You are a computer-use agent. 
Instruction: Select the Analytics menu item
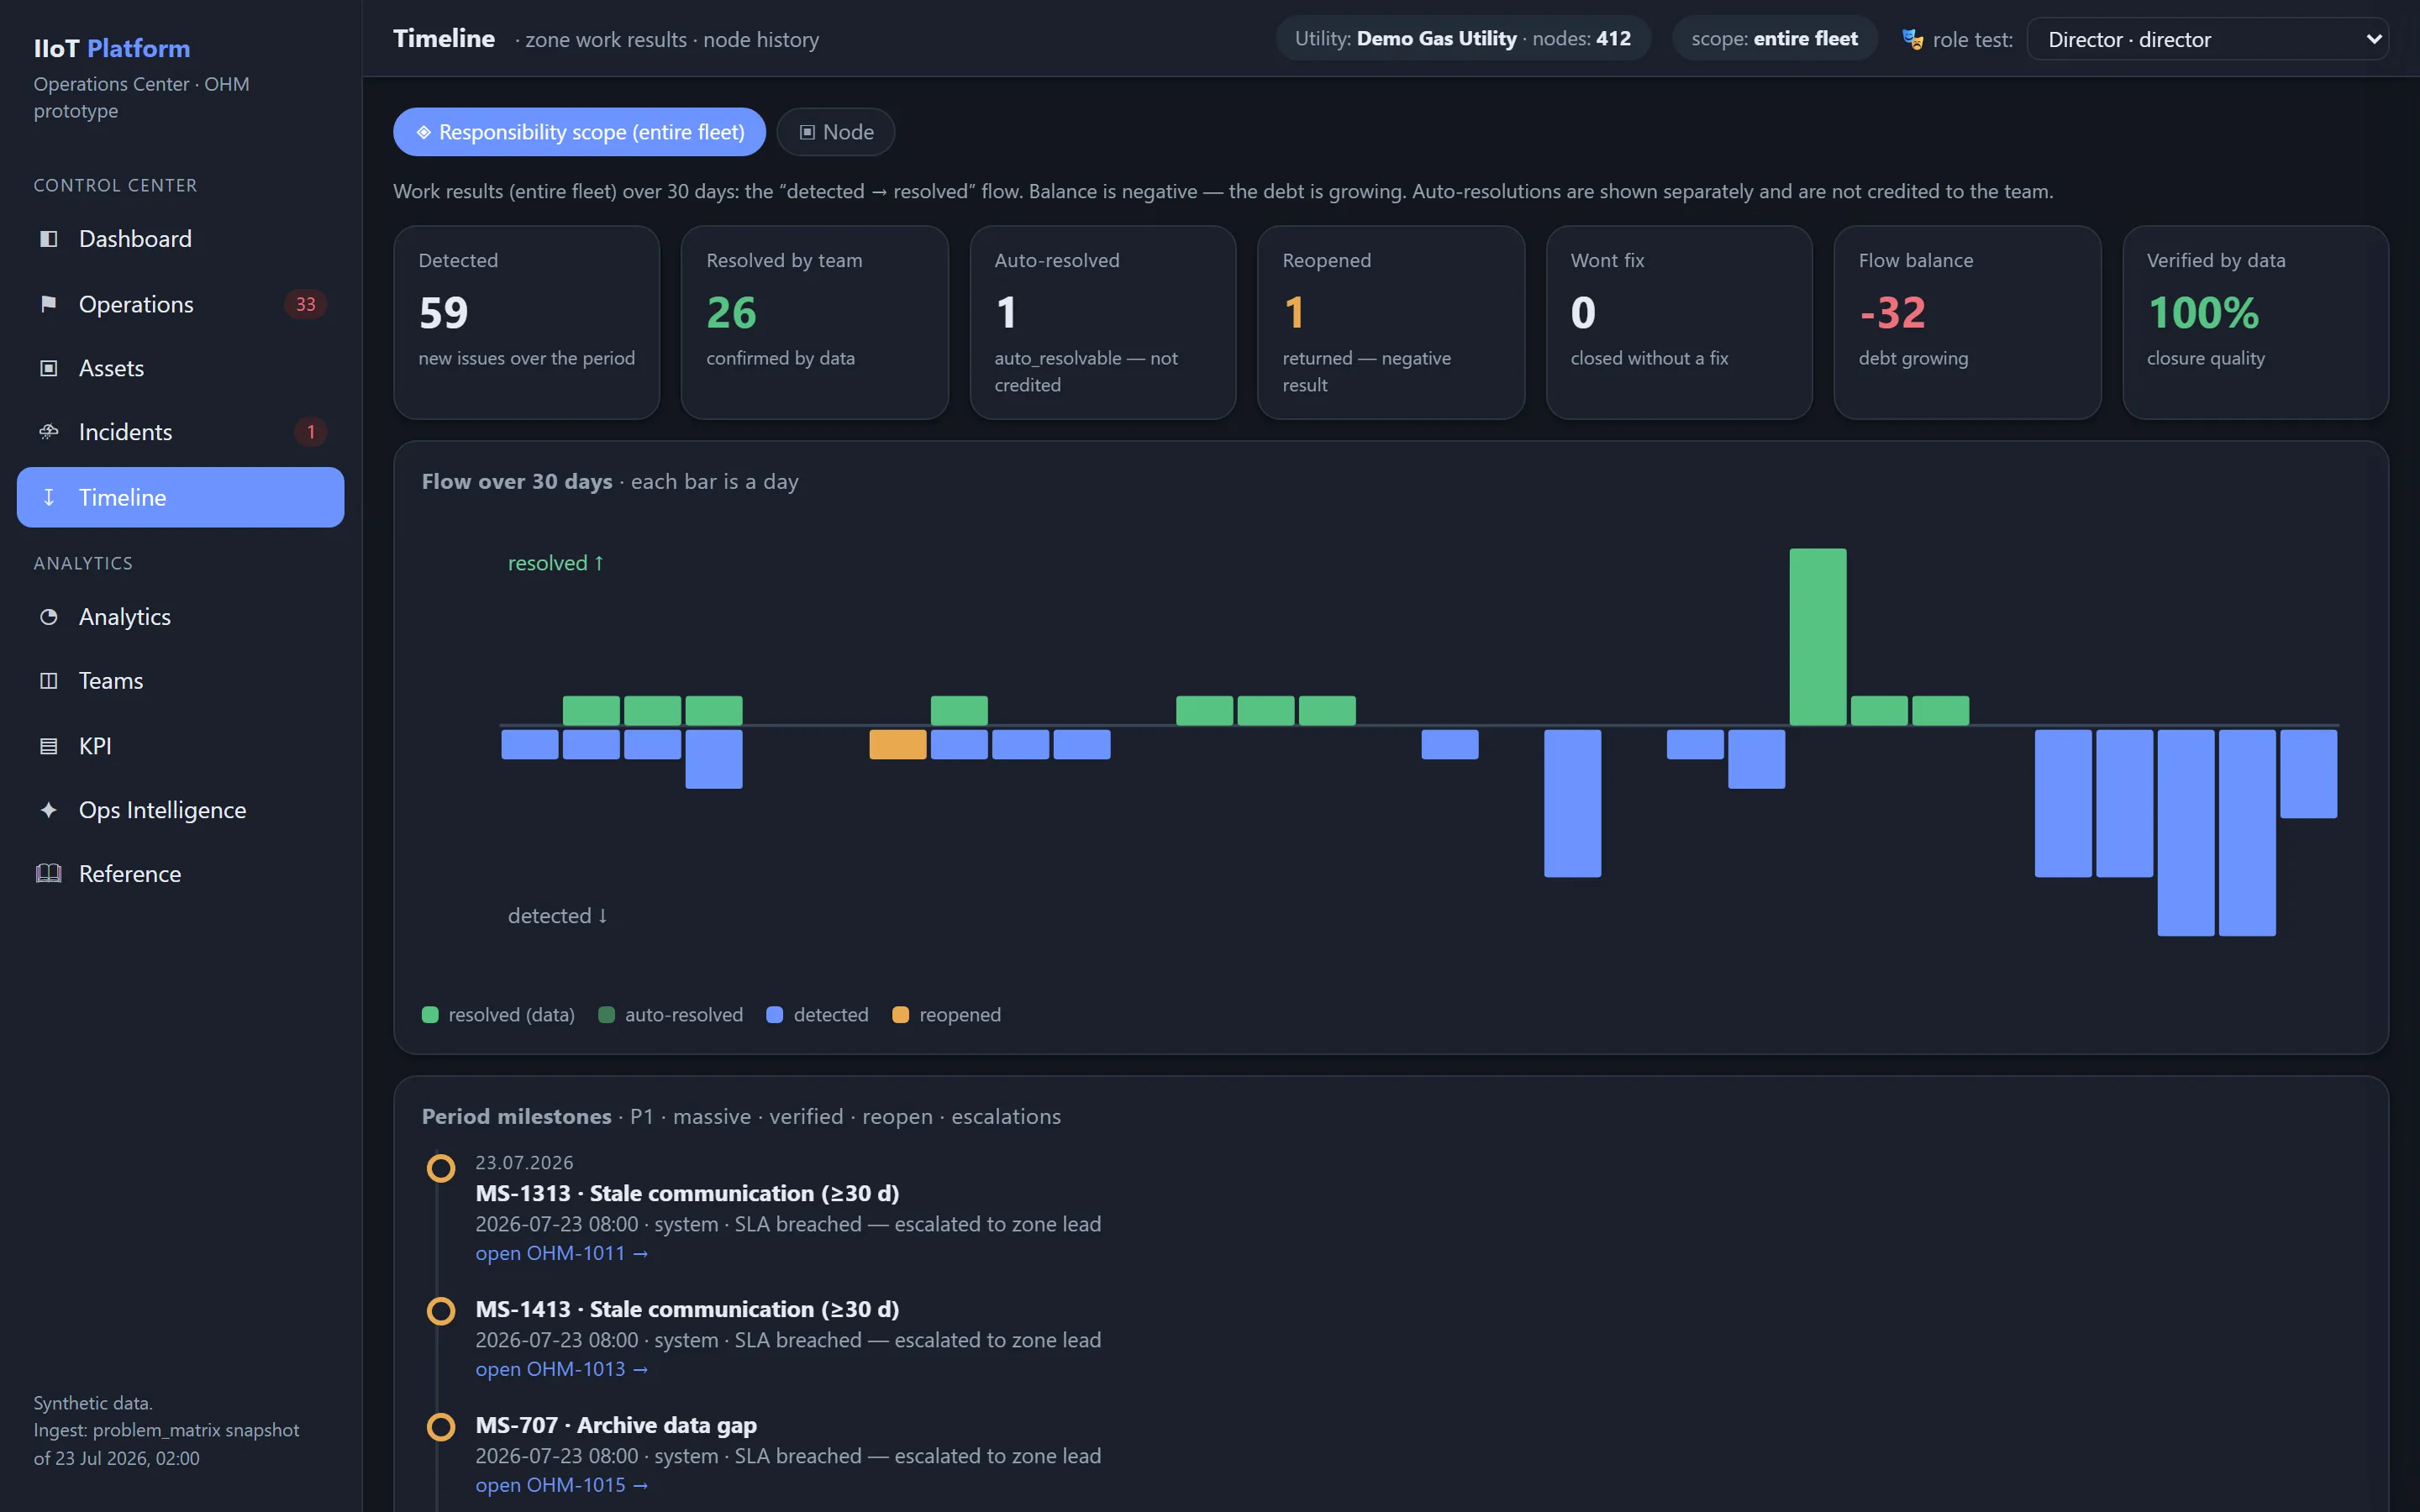(180, 617)
